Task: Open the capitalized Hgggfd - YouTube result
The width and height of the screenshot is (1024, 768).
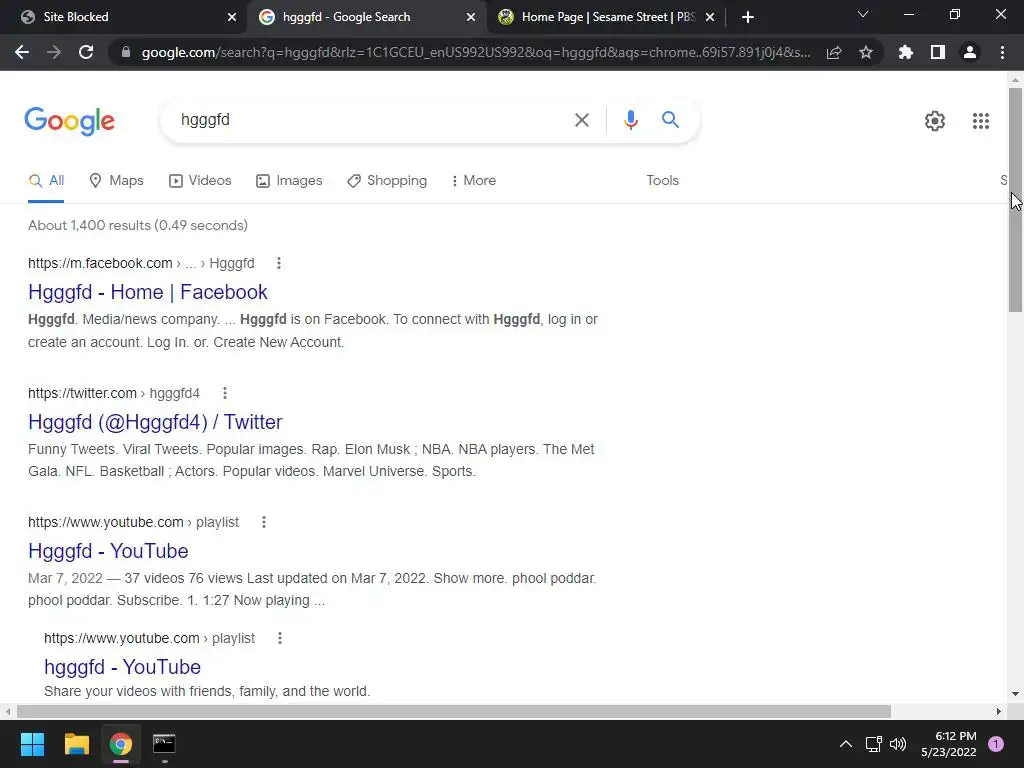Action: tap(108, 551)
